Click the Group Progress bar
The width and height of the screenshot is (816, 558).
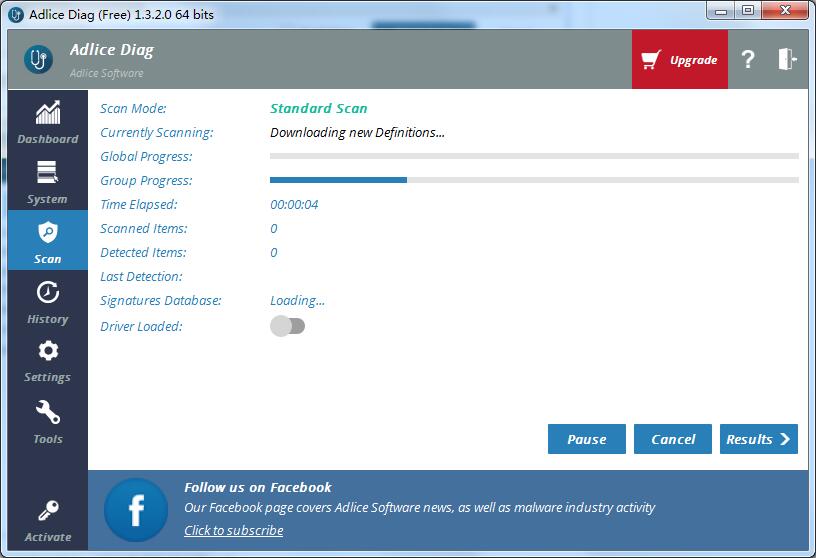[534, 180]
